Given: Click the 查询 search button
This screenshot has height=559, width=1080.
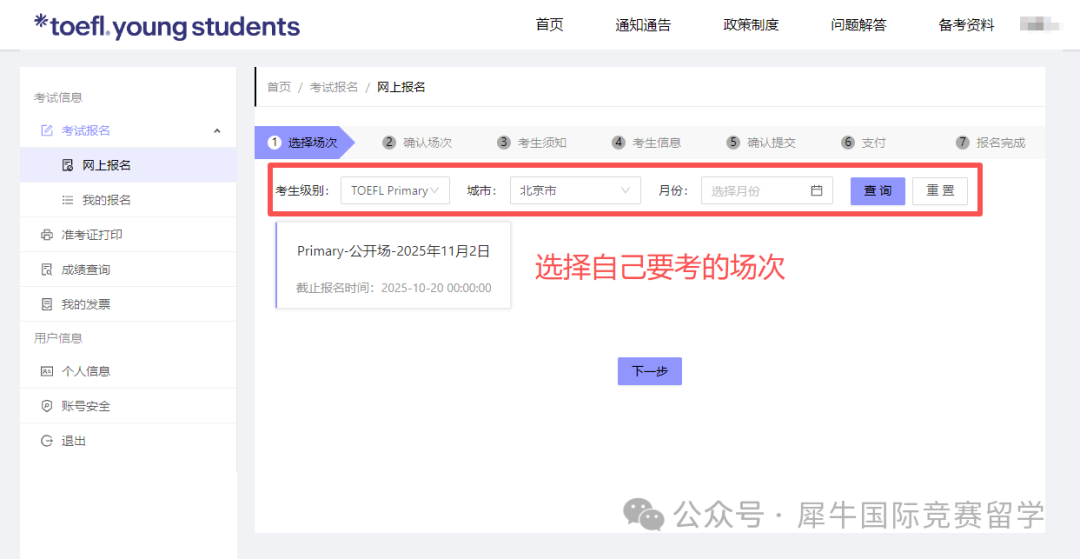Looking at the screenshot, I should pos(878,191).
